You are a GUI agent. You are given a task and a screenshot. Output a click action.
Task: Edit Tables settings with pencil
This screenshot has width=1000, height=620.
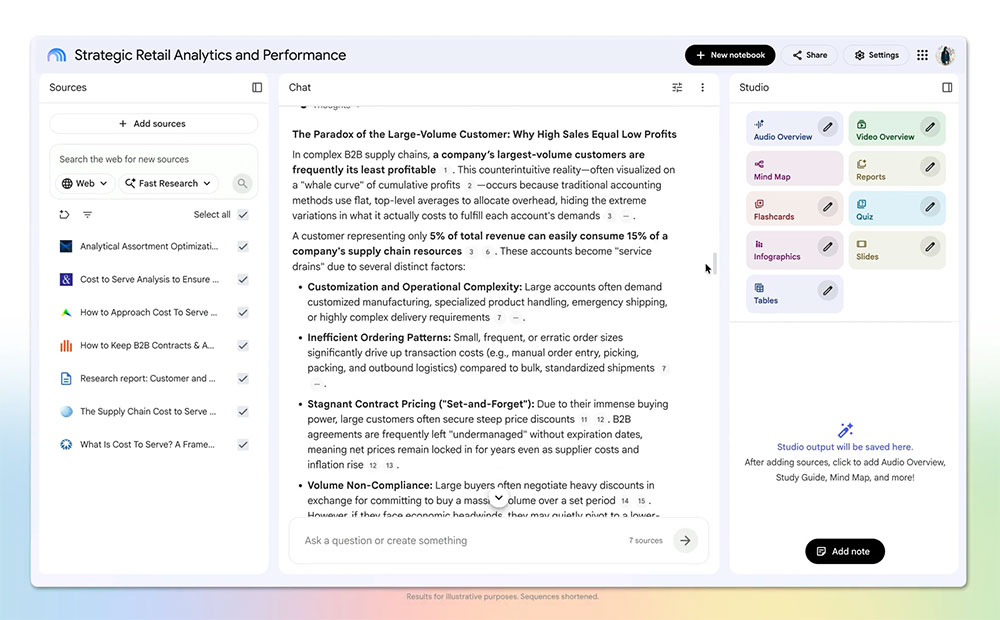pos(827,290)
